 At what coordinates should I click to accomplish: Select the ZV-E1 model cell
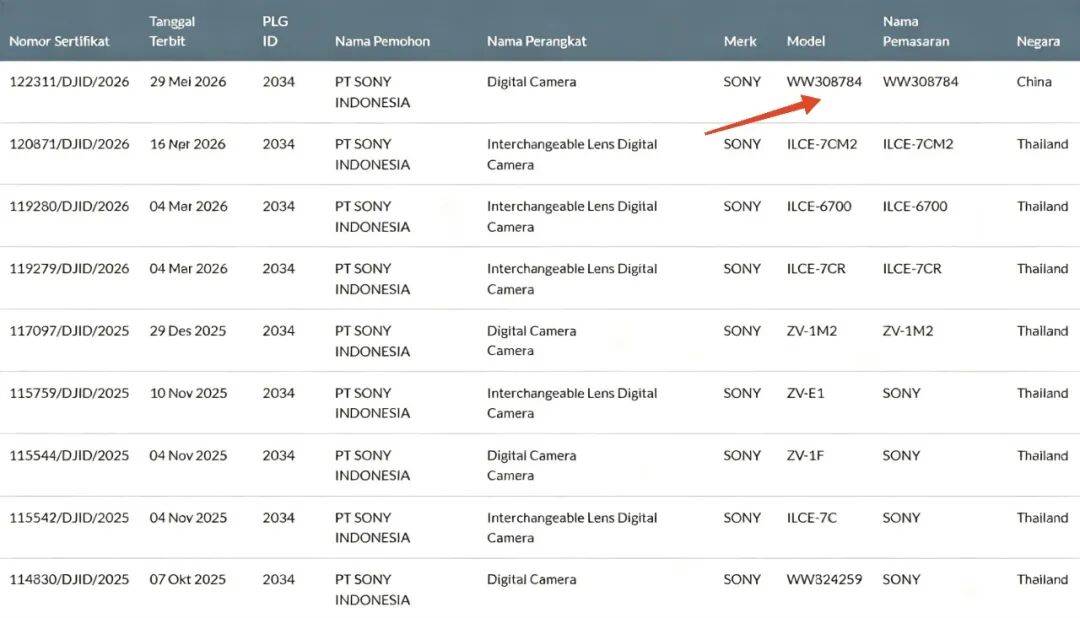pyautogui.click(x=805, y=393)
